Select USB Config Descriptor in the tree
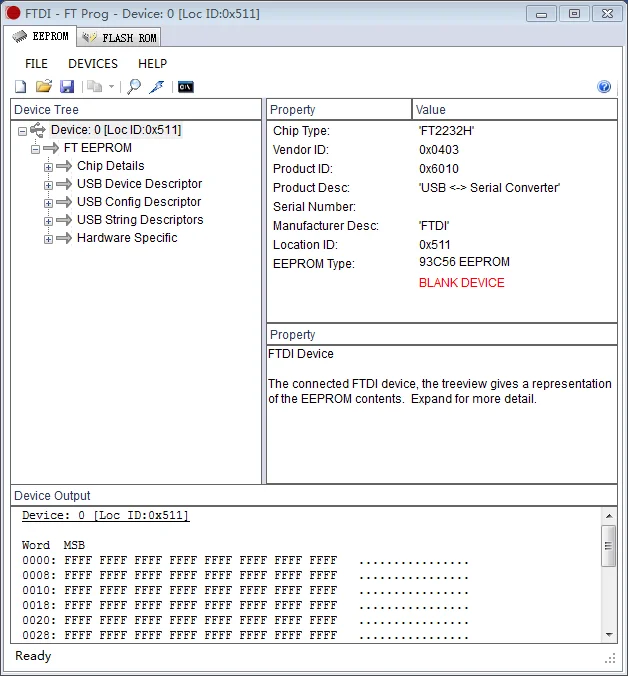The image size is (628, 676). pyautogui.click(x=139, y=202)
